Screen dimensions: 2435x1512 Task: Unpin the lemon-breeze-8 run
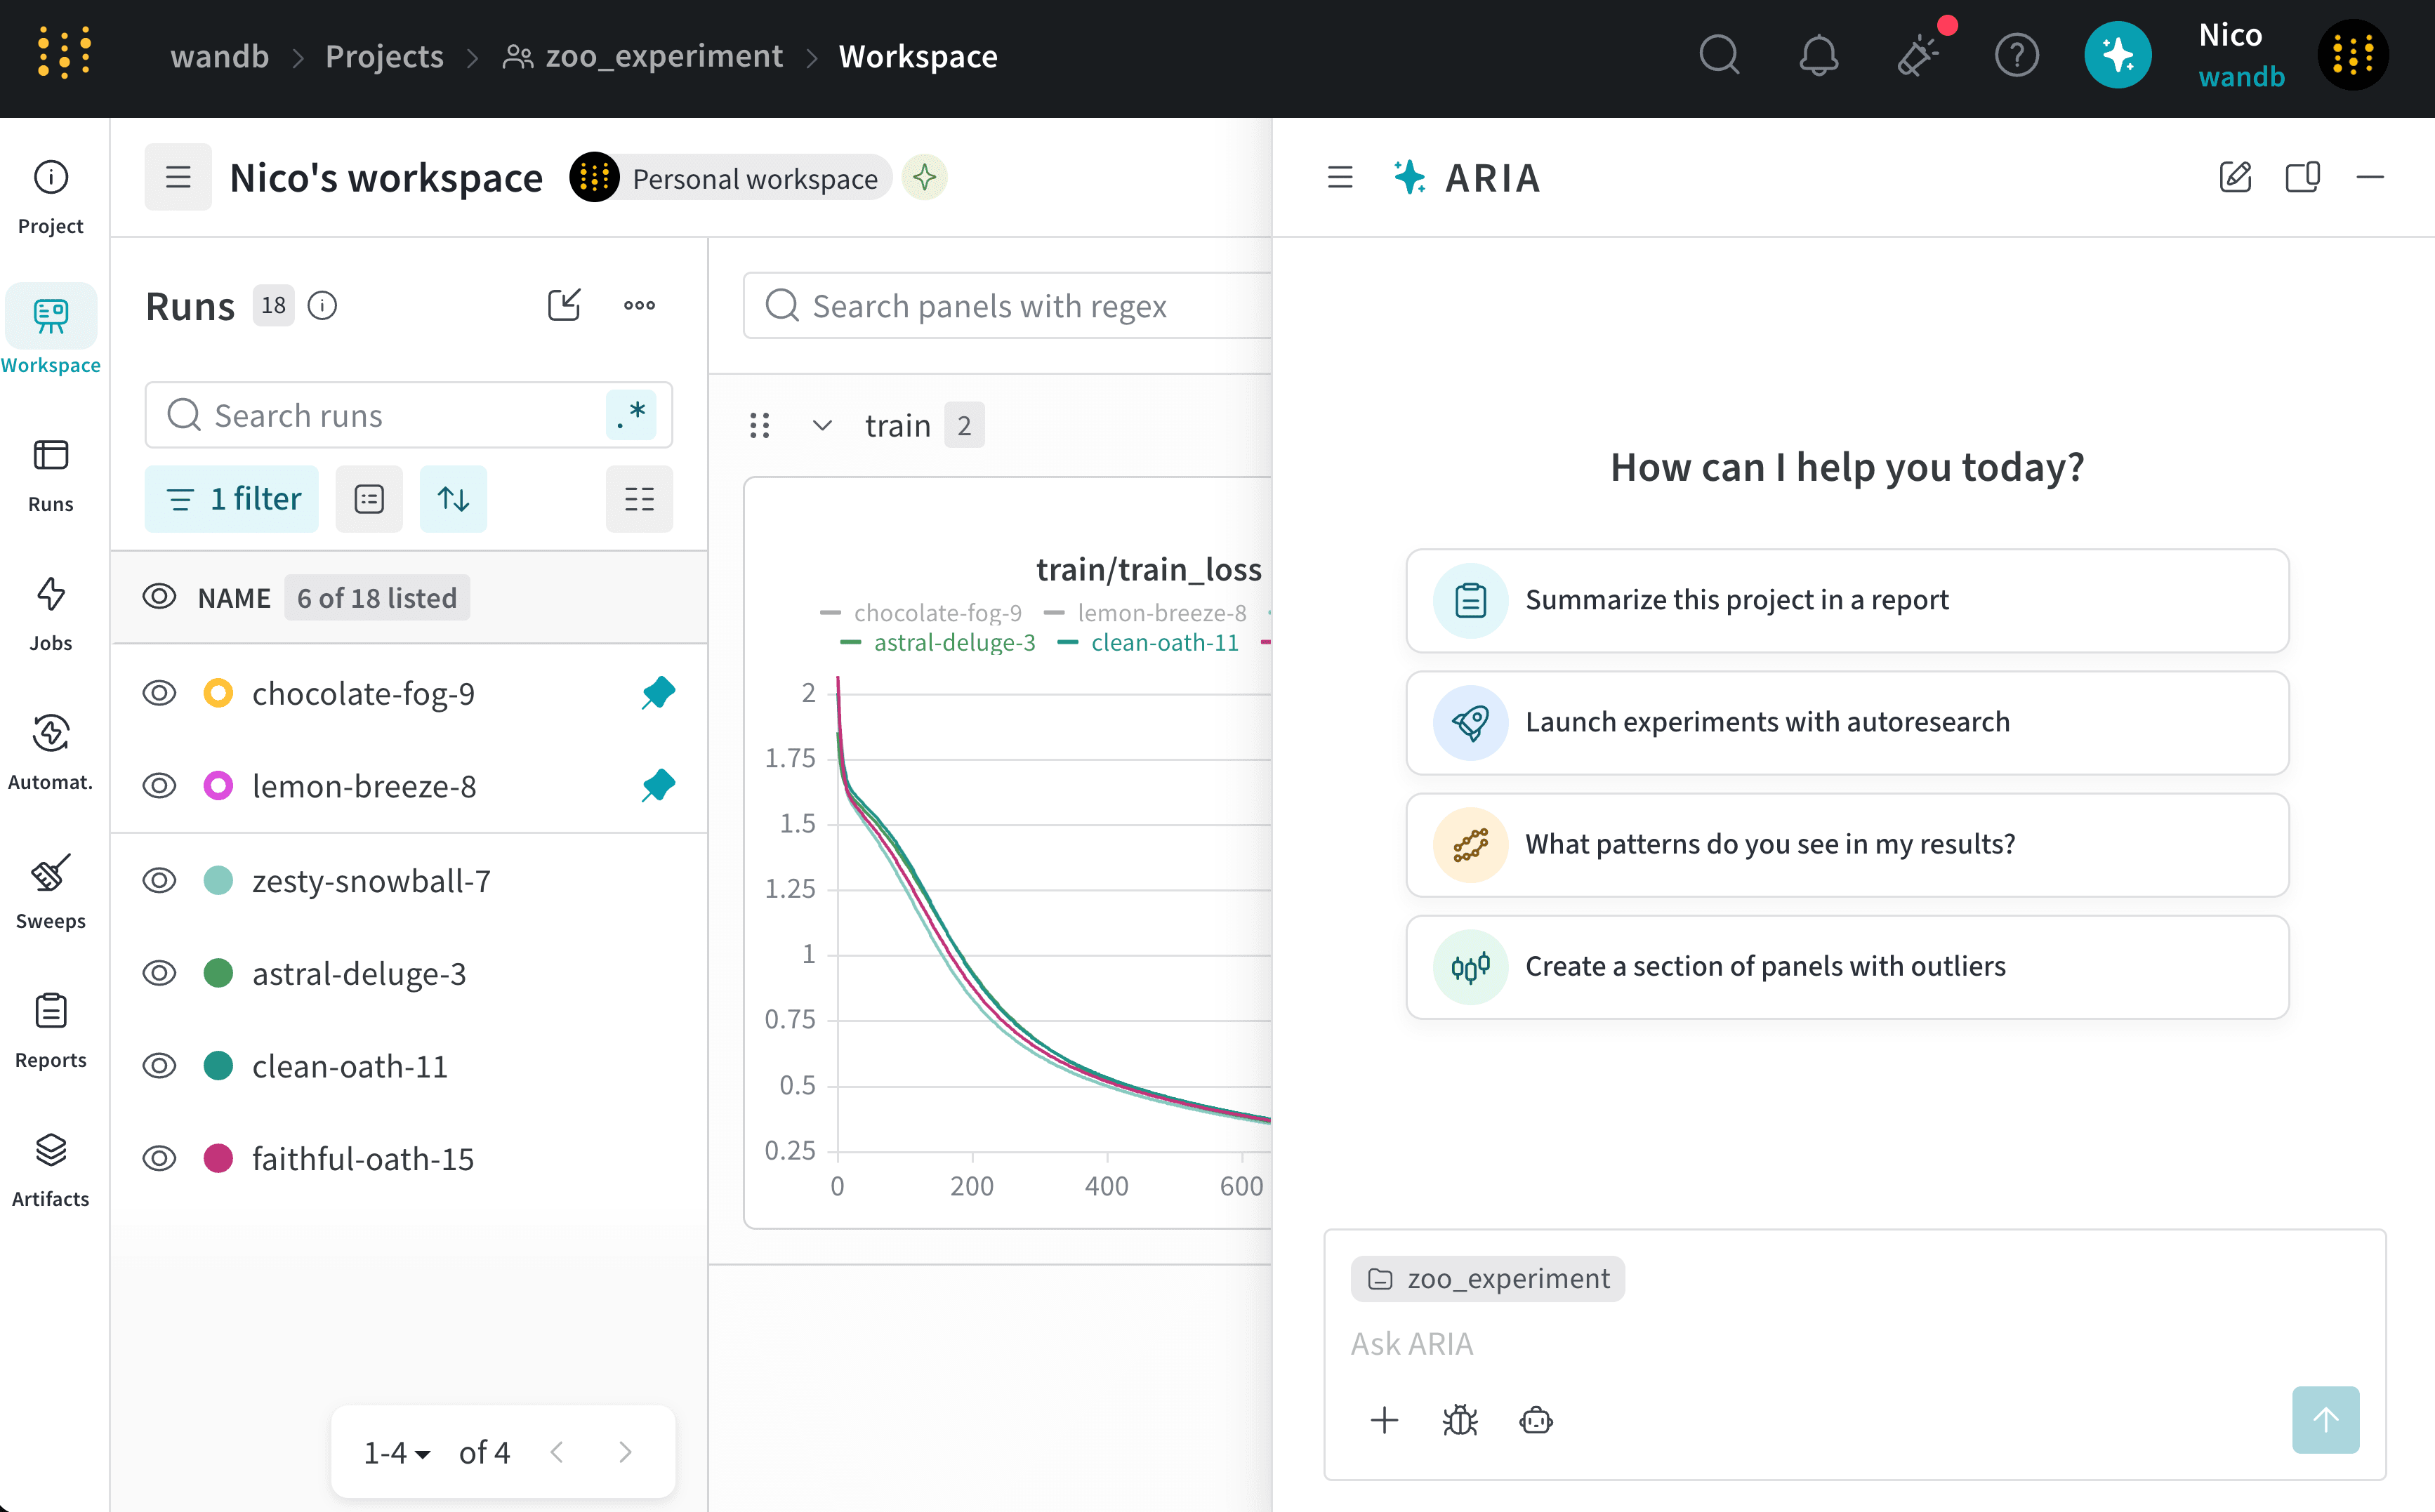coord(658,786)
